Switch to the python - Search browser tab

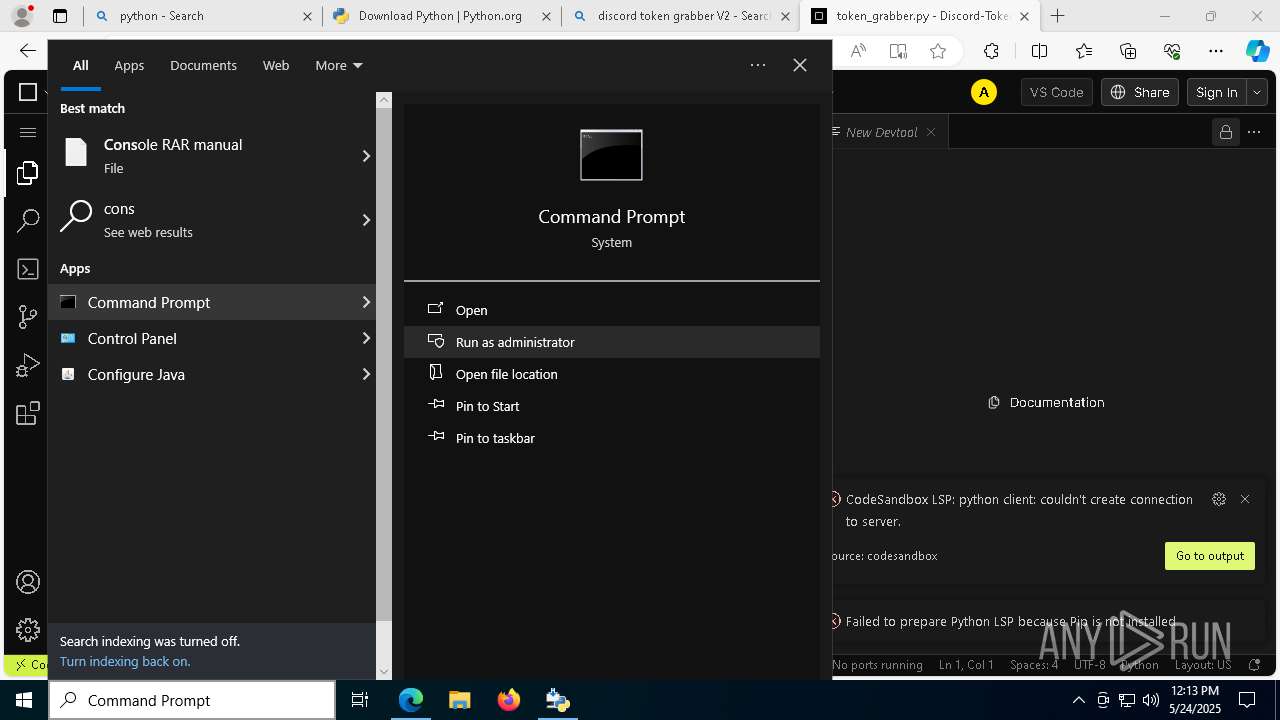pos(203,16)
